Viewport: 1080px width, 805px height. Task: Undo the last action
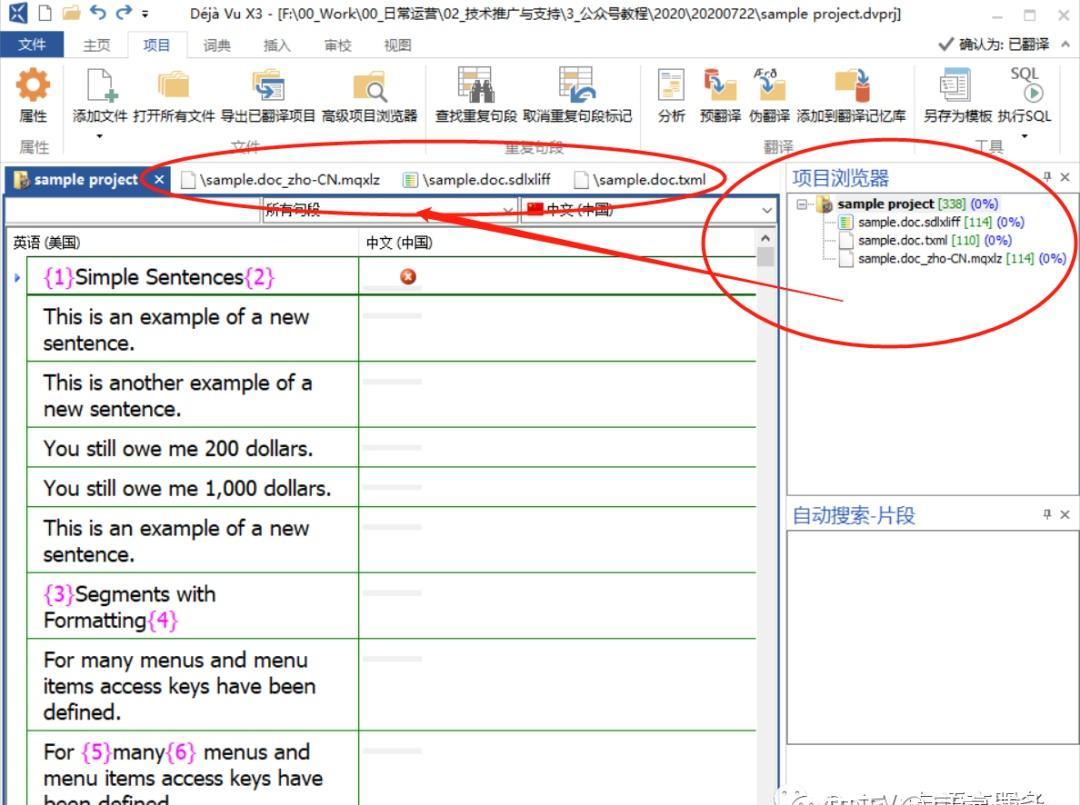(x=98, y=12)
